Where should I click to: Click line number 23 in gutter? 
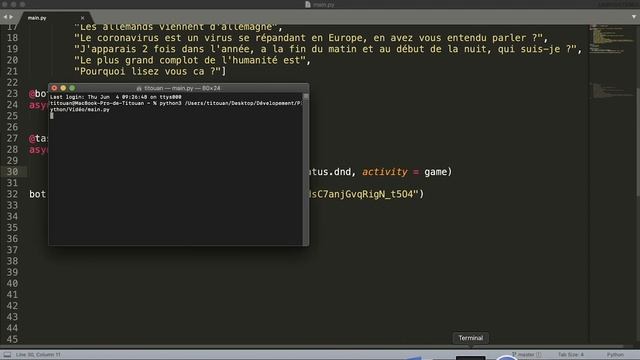tap(12, 94)
